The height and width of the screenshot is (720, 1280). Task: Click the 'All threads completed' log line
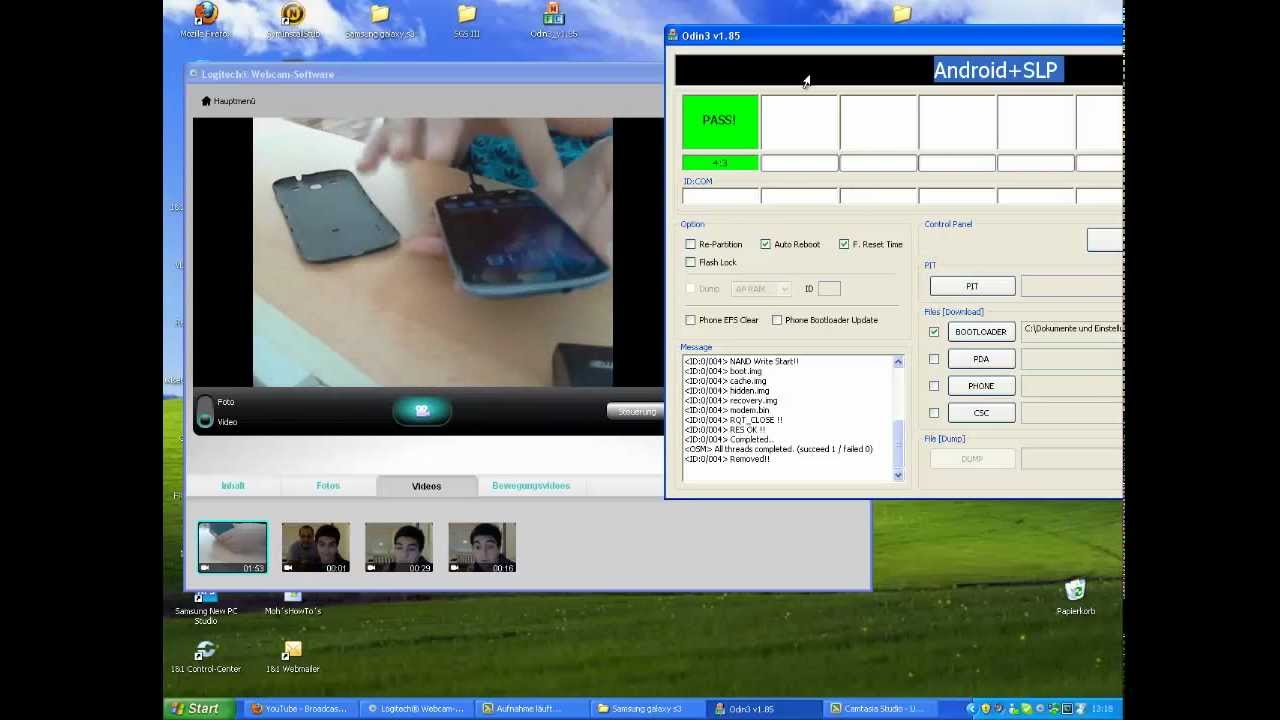pyautogui.click(x=778, y=449)
